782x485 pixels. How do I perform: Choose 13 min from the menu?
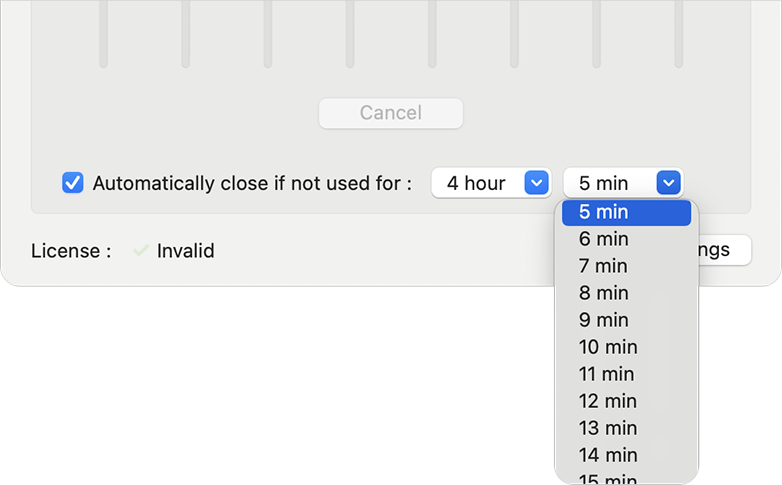pos(626,428)
